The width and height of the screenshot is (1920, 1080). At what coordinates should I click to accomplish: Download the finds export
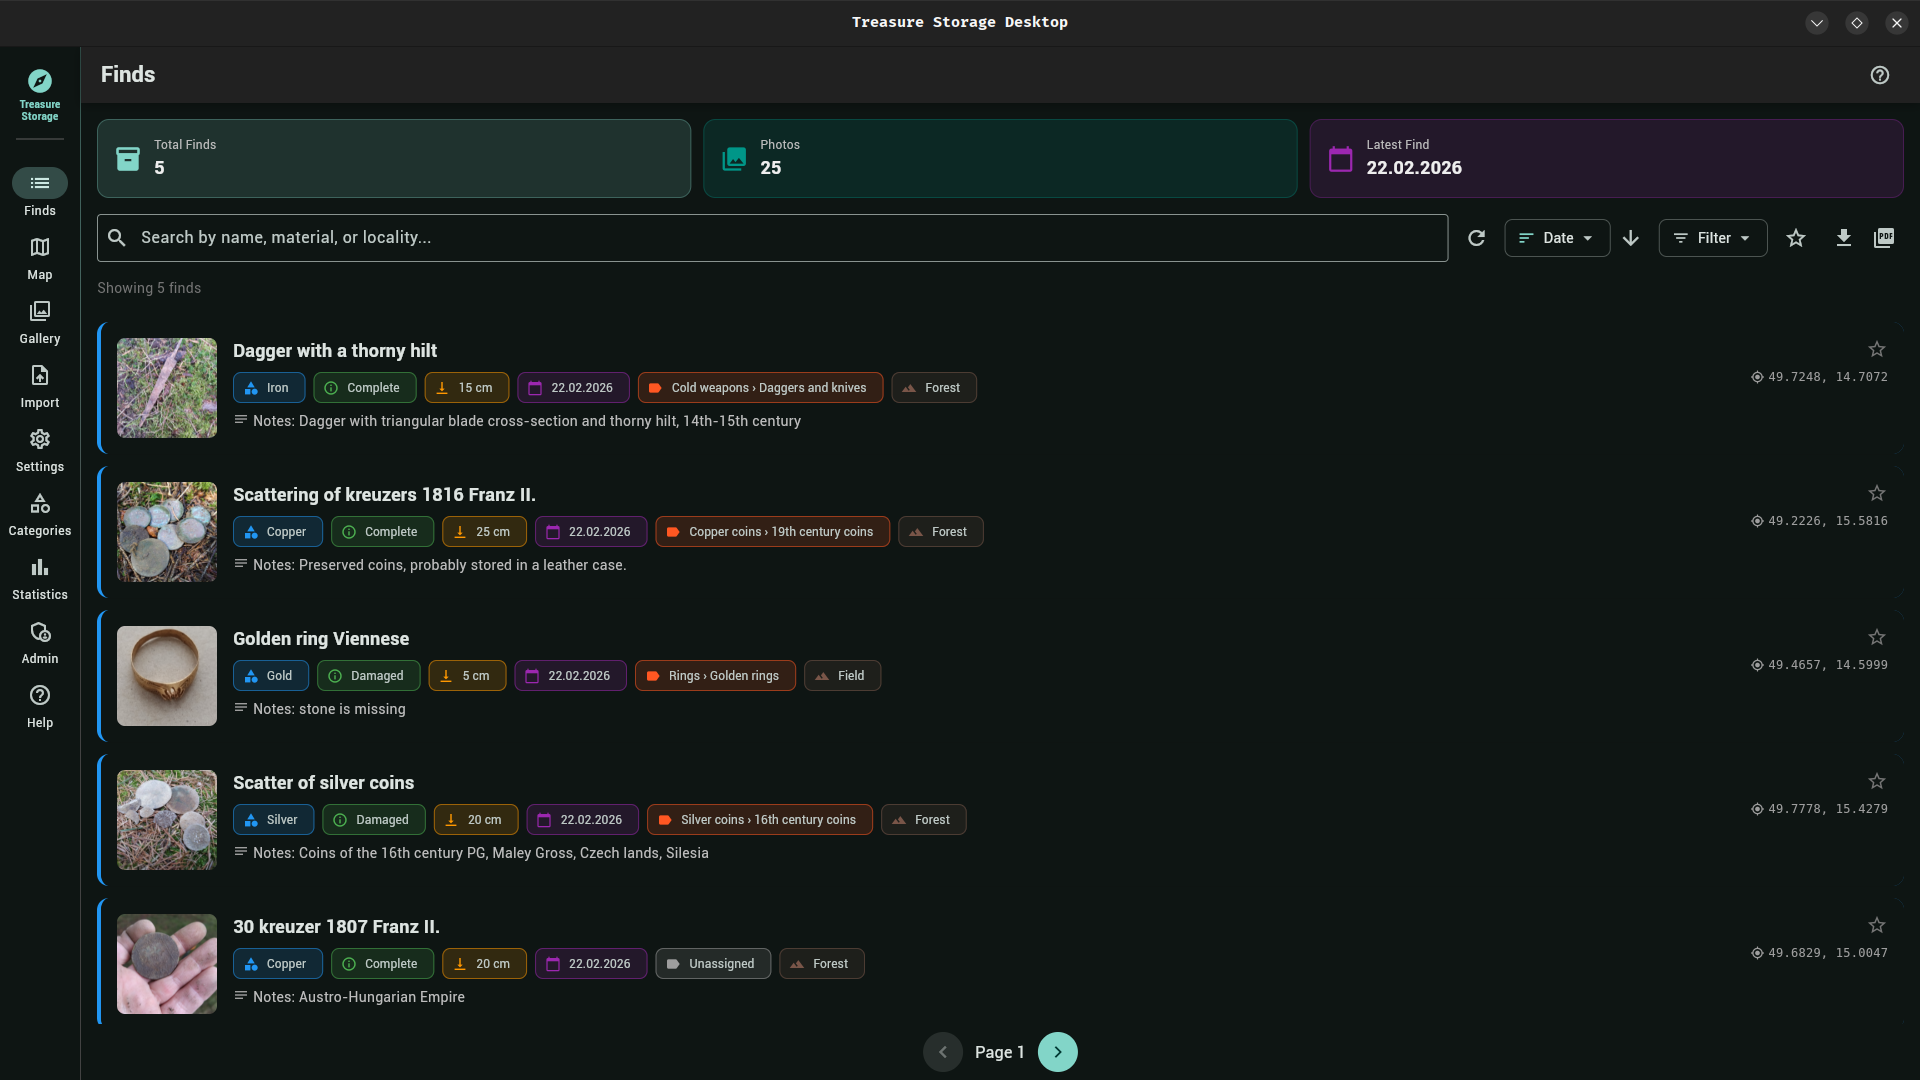tap(1844, 237)
